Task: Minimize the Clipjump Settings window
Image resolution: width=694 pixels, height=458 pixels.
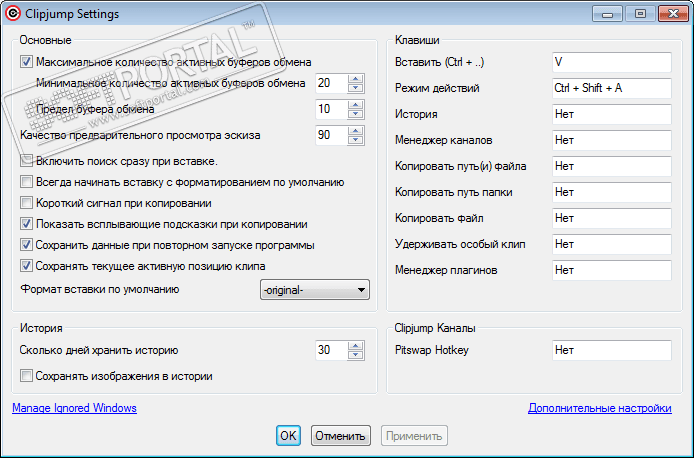Action: tap(607, 14)
